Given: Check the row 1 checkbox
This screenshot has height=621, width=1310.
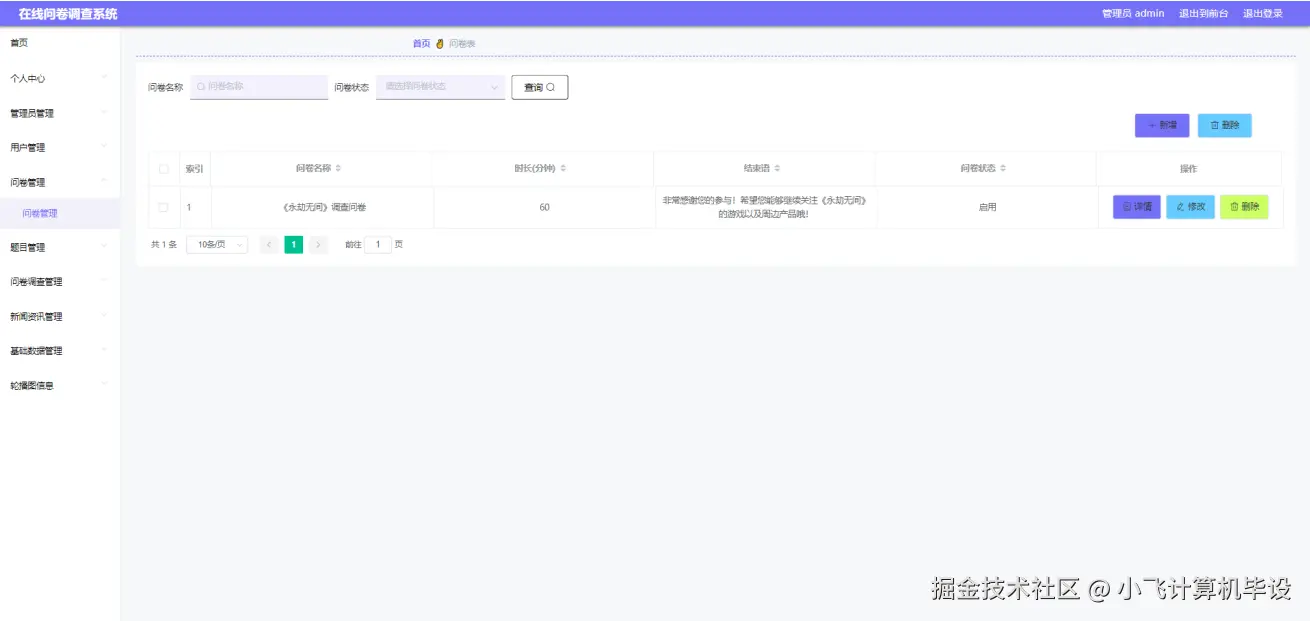Looking at the screenshot, I should (x=164, y=207).
